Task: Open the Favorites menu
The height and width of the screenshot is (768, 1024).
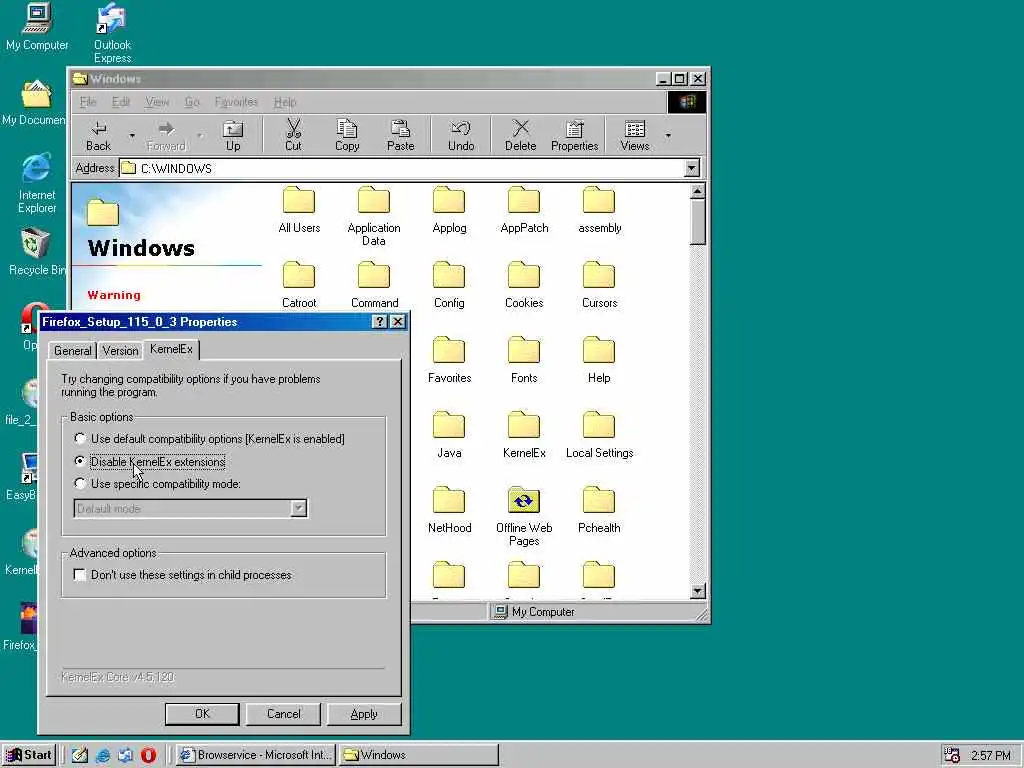Action: 236,102
